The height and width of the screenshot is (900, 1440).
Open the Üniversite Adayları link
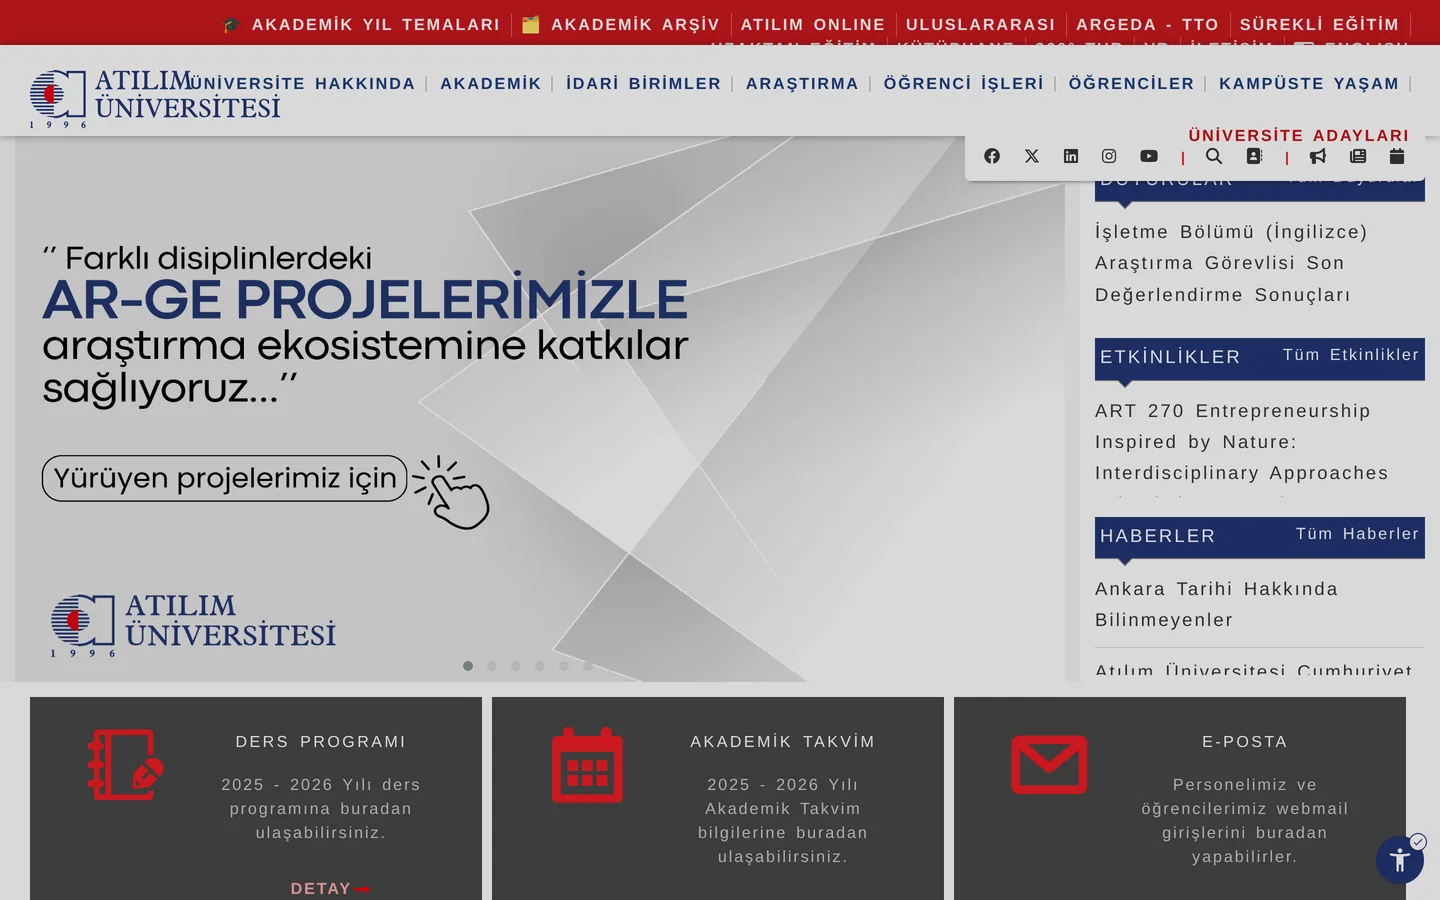[1299, 135]
